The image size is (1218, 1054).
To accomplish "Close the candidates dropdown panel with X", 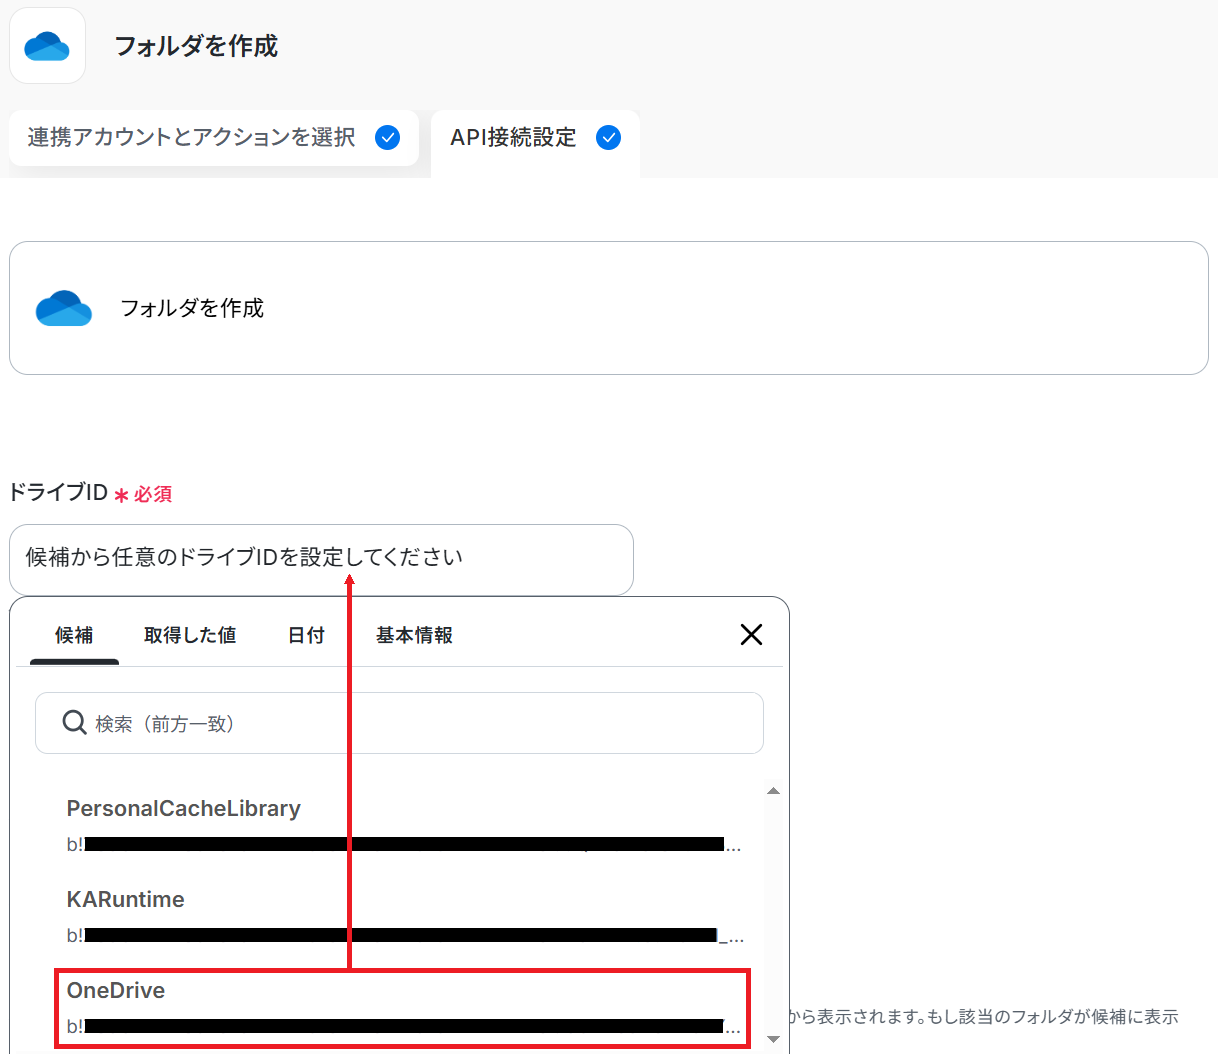I will [751, 634].
